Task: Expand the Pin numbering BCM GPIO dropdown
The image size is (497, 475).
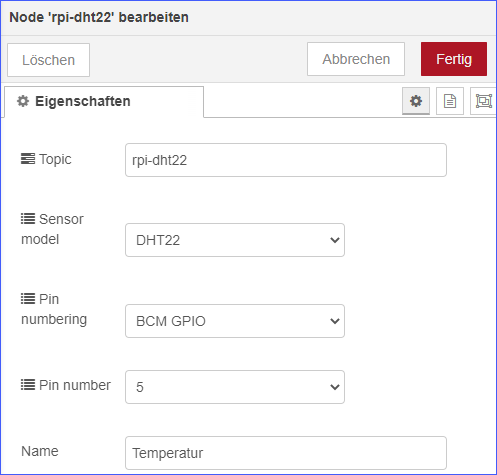Action: point(235,321)
